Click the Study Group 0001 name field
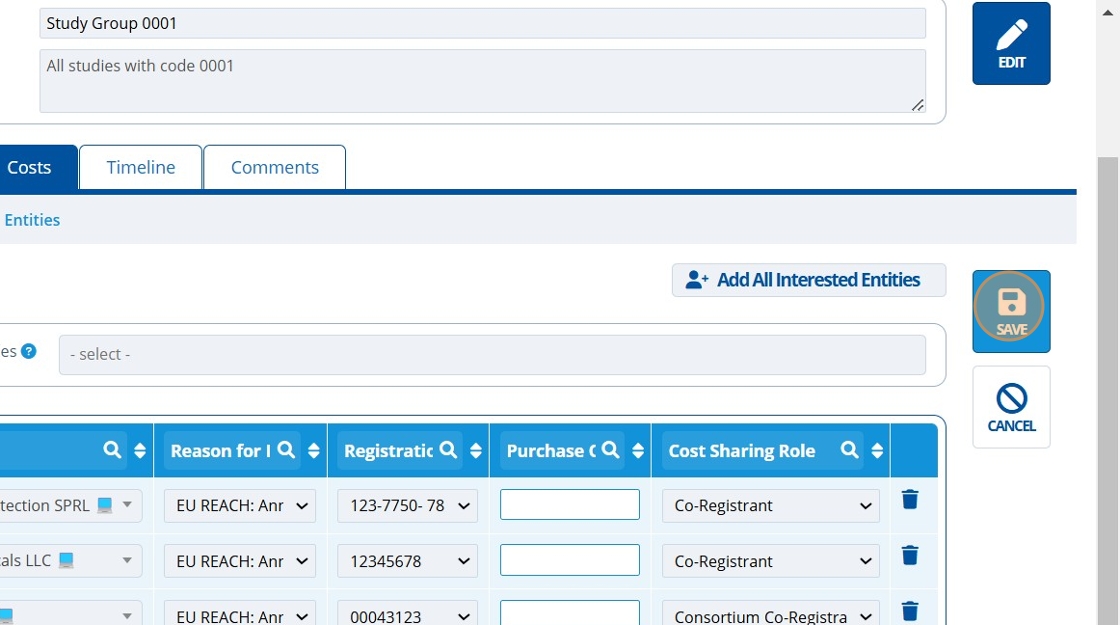1120x625 pixels. pyautogui.click(x=482, y=24)
